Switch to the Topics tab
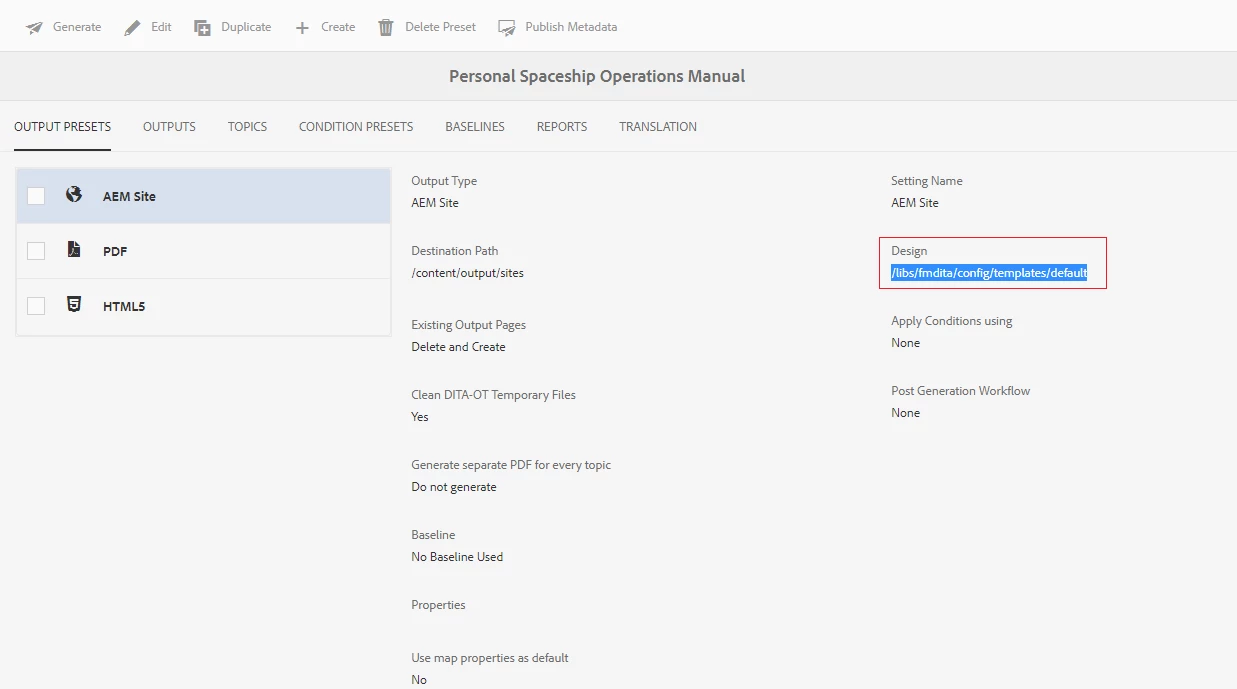 (247, 127)
